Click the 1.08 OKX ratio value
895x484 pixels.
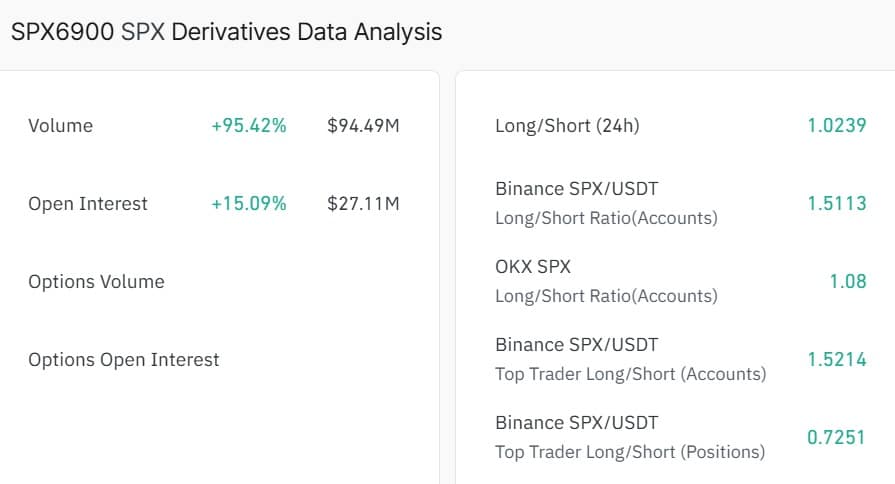848,282
